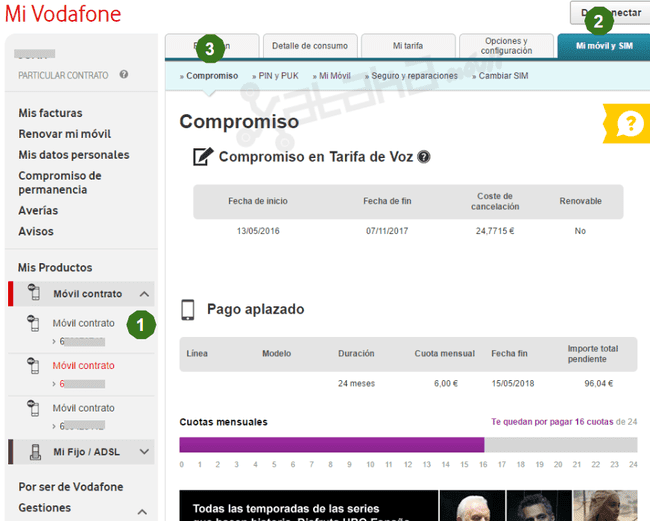The image size is (650, 521).
Task: Open the Opciones y configuración tab
Action: [507, 46]
